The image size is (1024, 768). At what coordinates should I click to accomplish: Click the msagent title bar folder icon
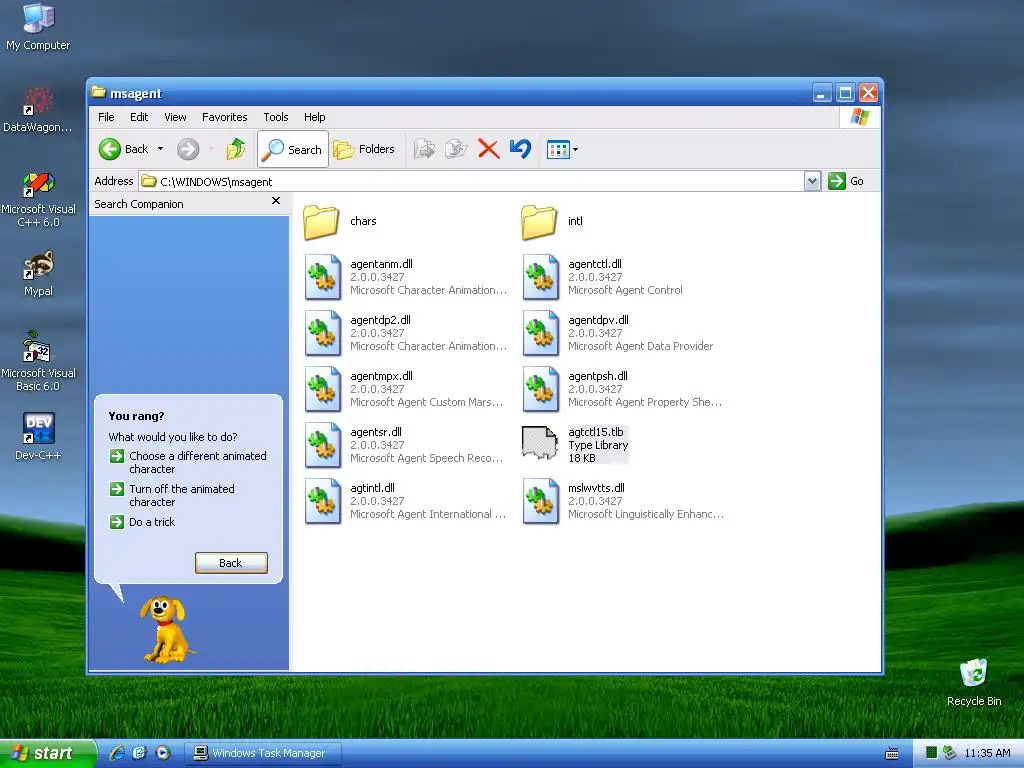99,92
